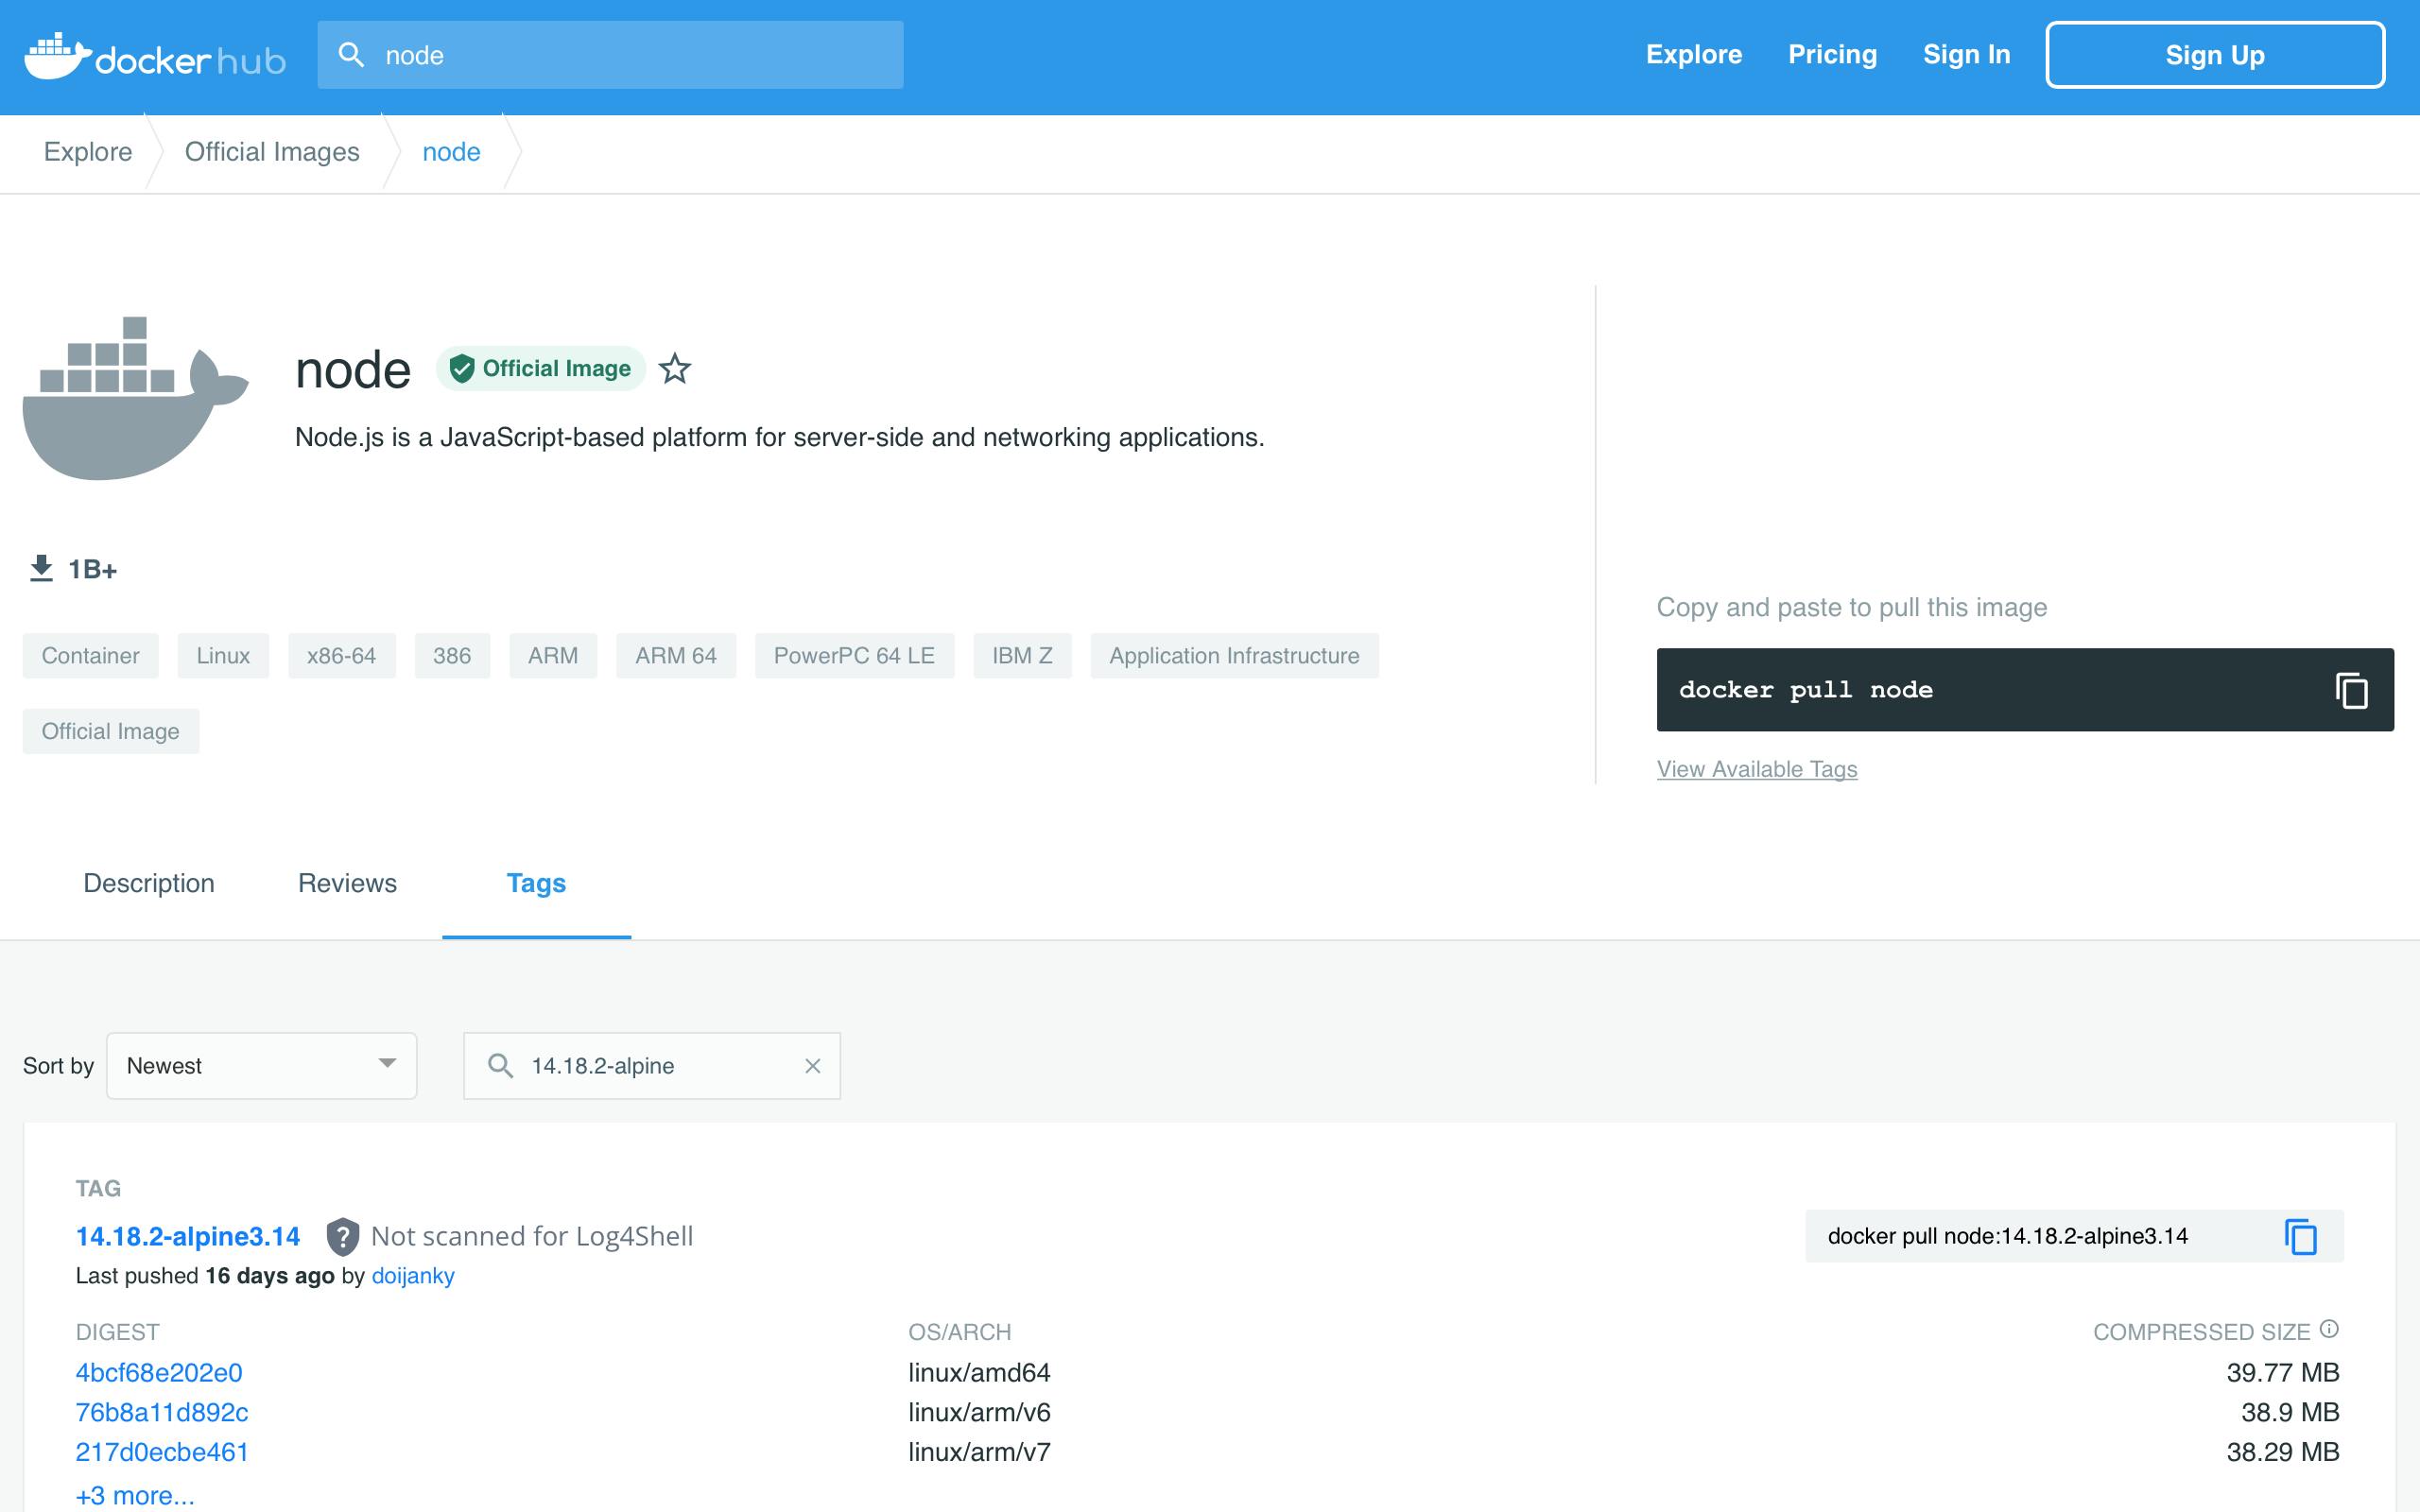Select the Tags tab
This screenshot has height=1512, width=2420.
coord(536,883)
